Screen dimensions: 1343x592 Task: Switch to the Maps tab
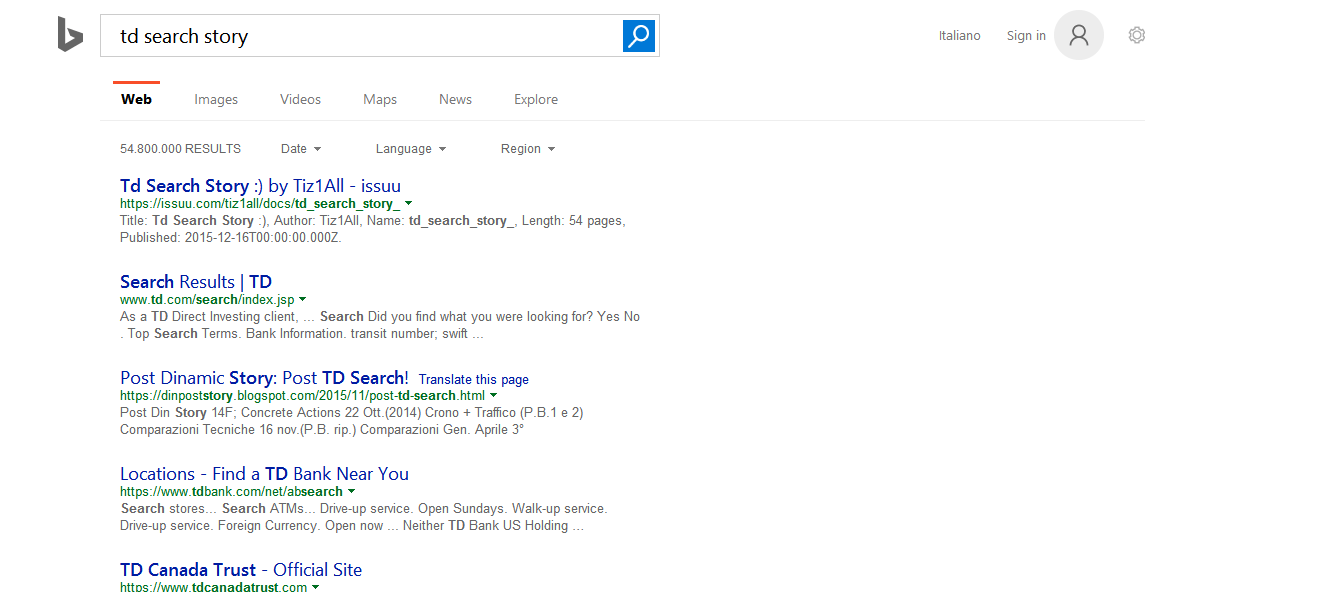tap(380, 99)
